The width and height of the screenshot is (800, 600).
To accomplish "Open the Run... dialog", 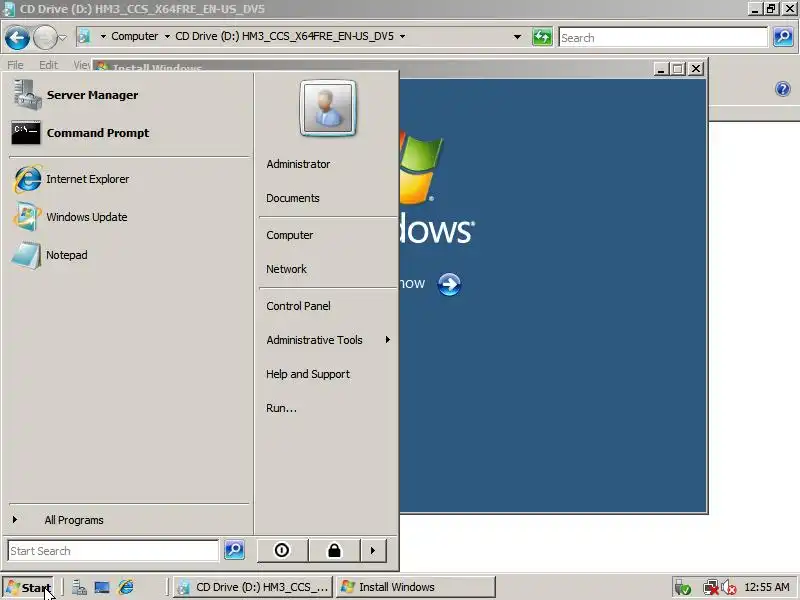I will click(x=281, y=408).
